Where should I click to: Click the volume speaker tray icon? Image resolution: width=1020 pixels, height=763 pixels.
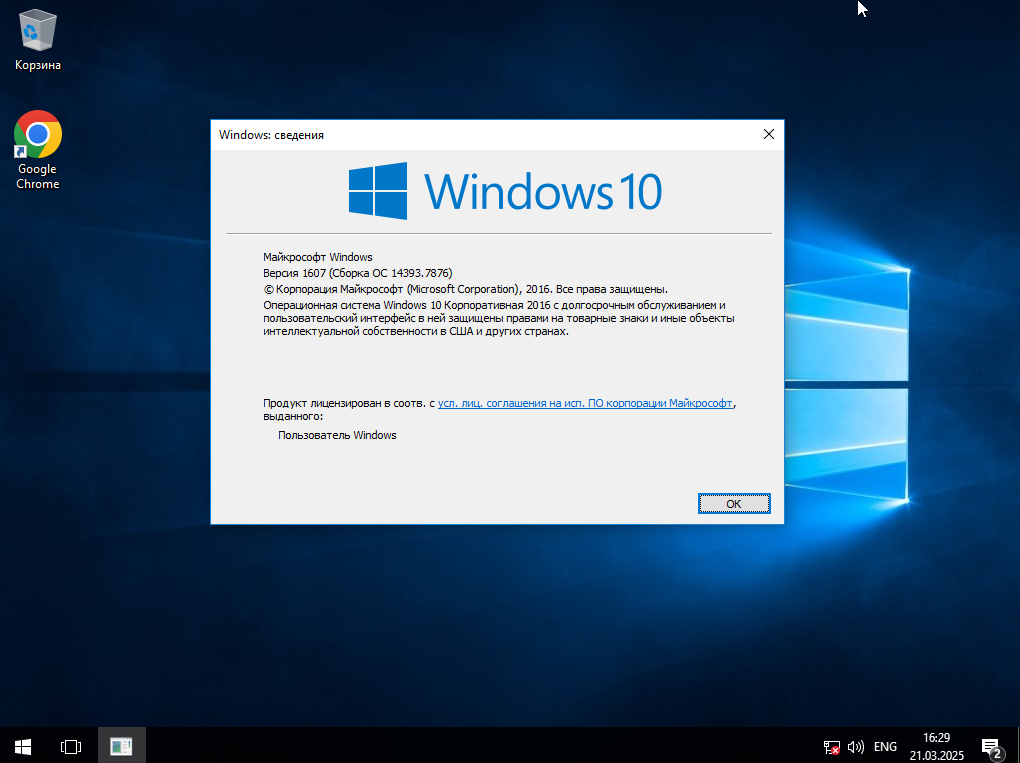855,747
